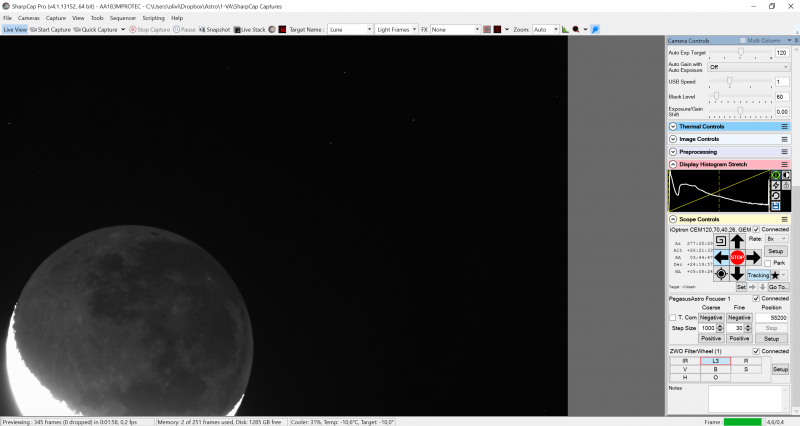Open the Sequencer menu
This screenshot has width=800, height=426.
point(122,18)
